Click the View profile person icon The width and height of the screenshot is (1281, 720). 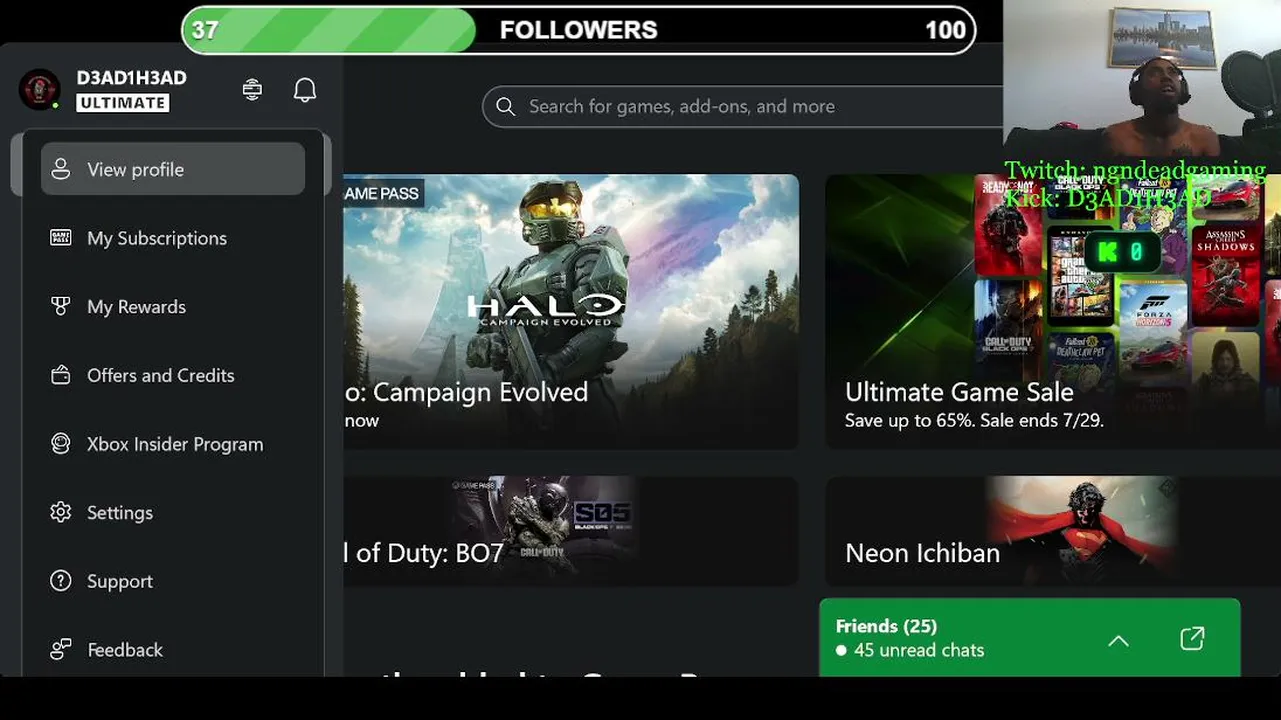(x=61, y=169)
